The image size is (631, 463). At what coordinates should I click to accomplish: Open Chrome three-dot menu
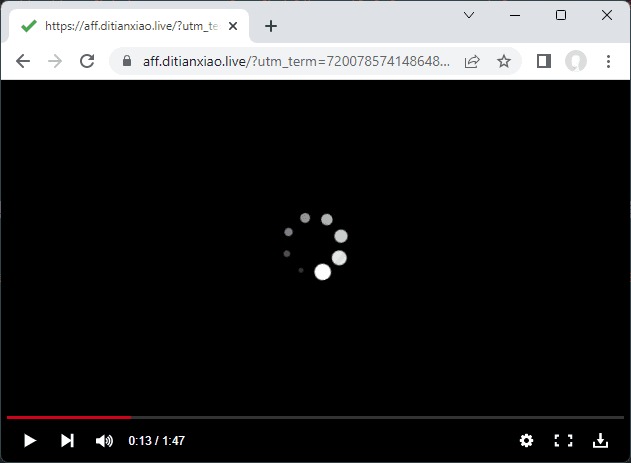(609, 61)
